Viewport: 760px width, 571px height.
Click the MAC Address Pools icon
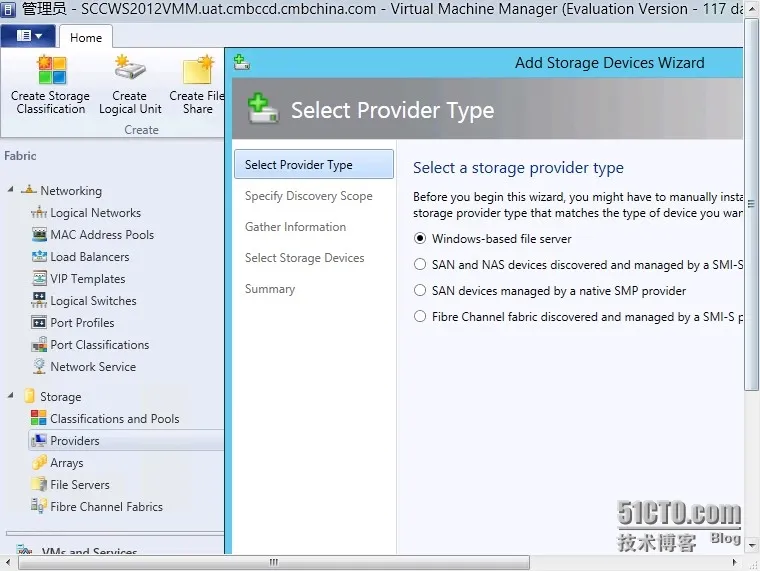(39, 234)
